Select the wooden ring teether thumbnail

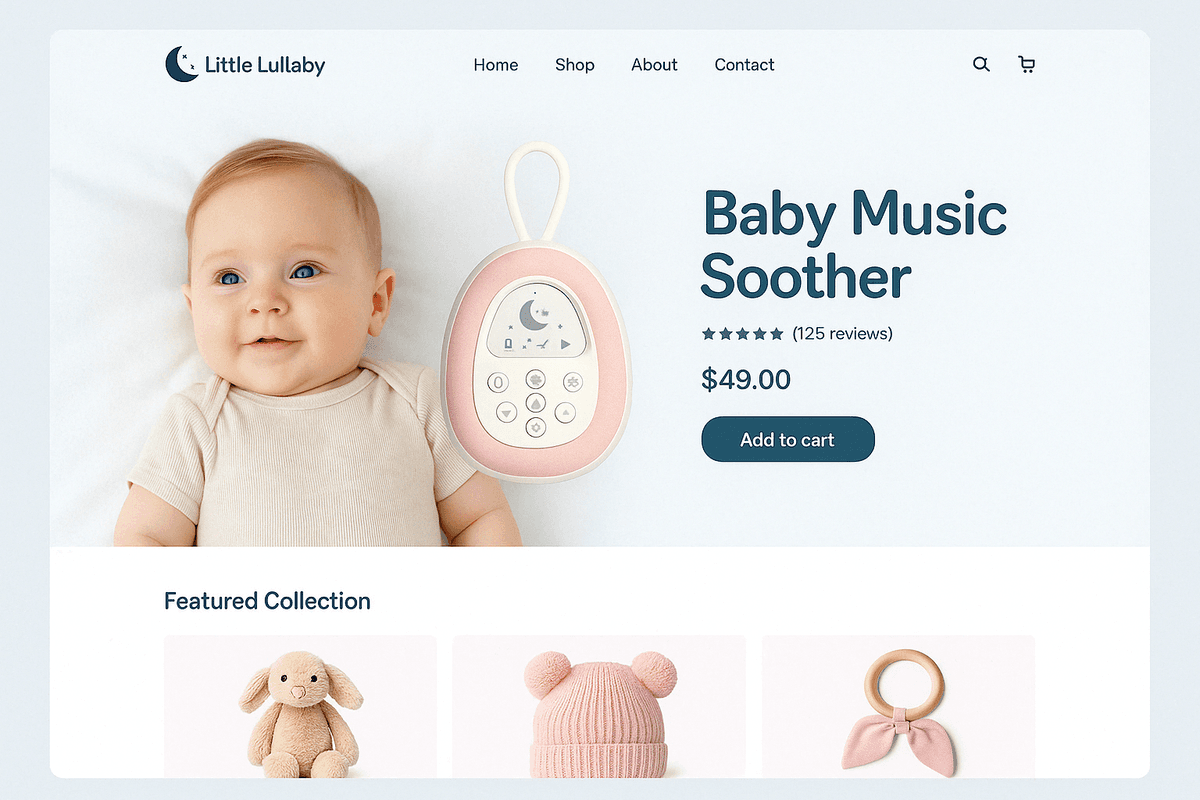tap(898, 706)
